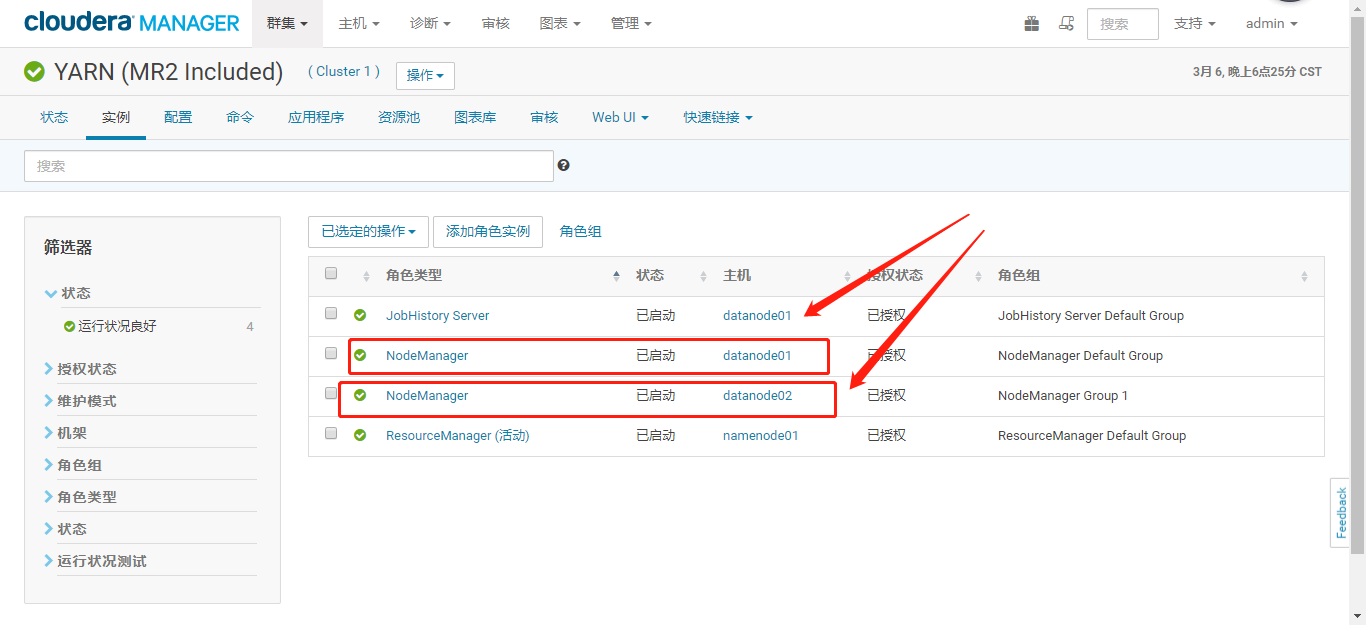Open the 快速链接 dropdown tab

point(718,117)
